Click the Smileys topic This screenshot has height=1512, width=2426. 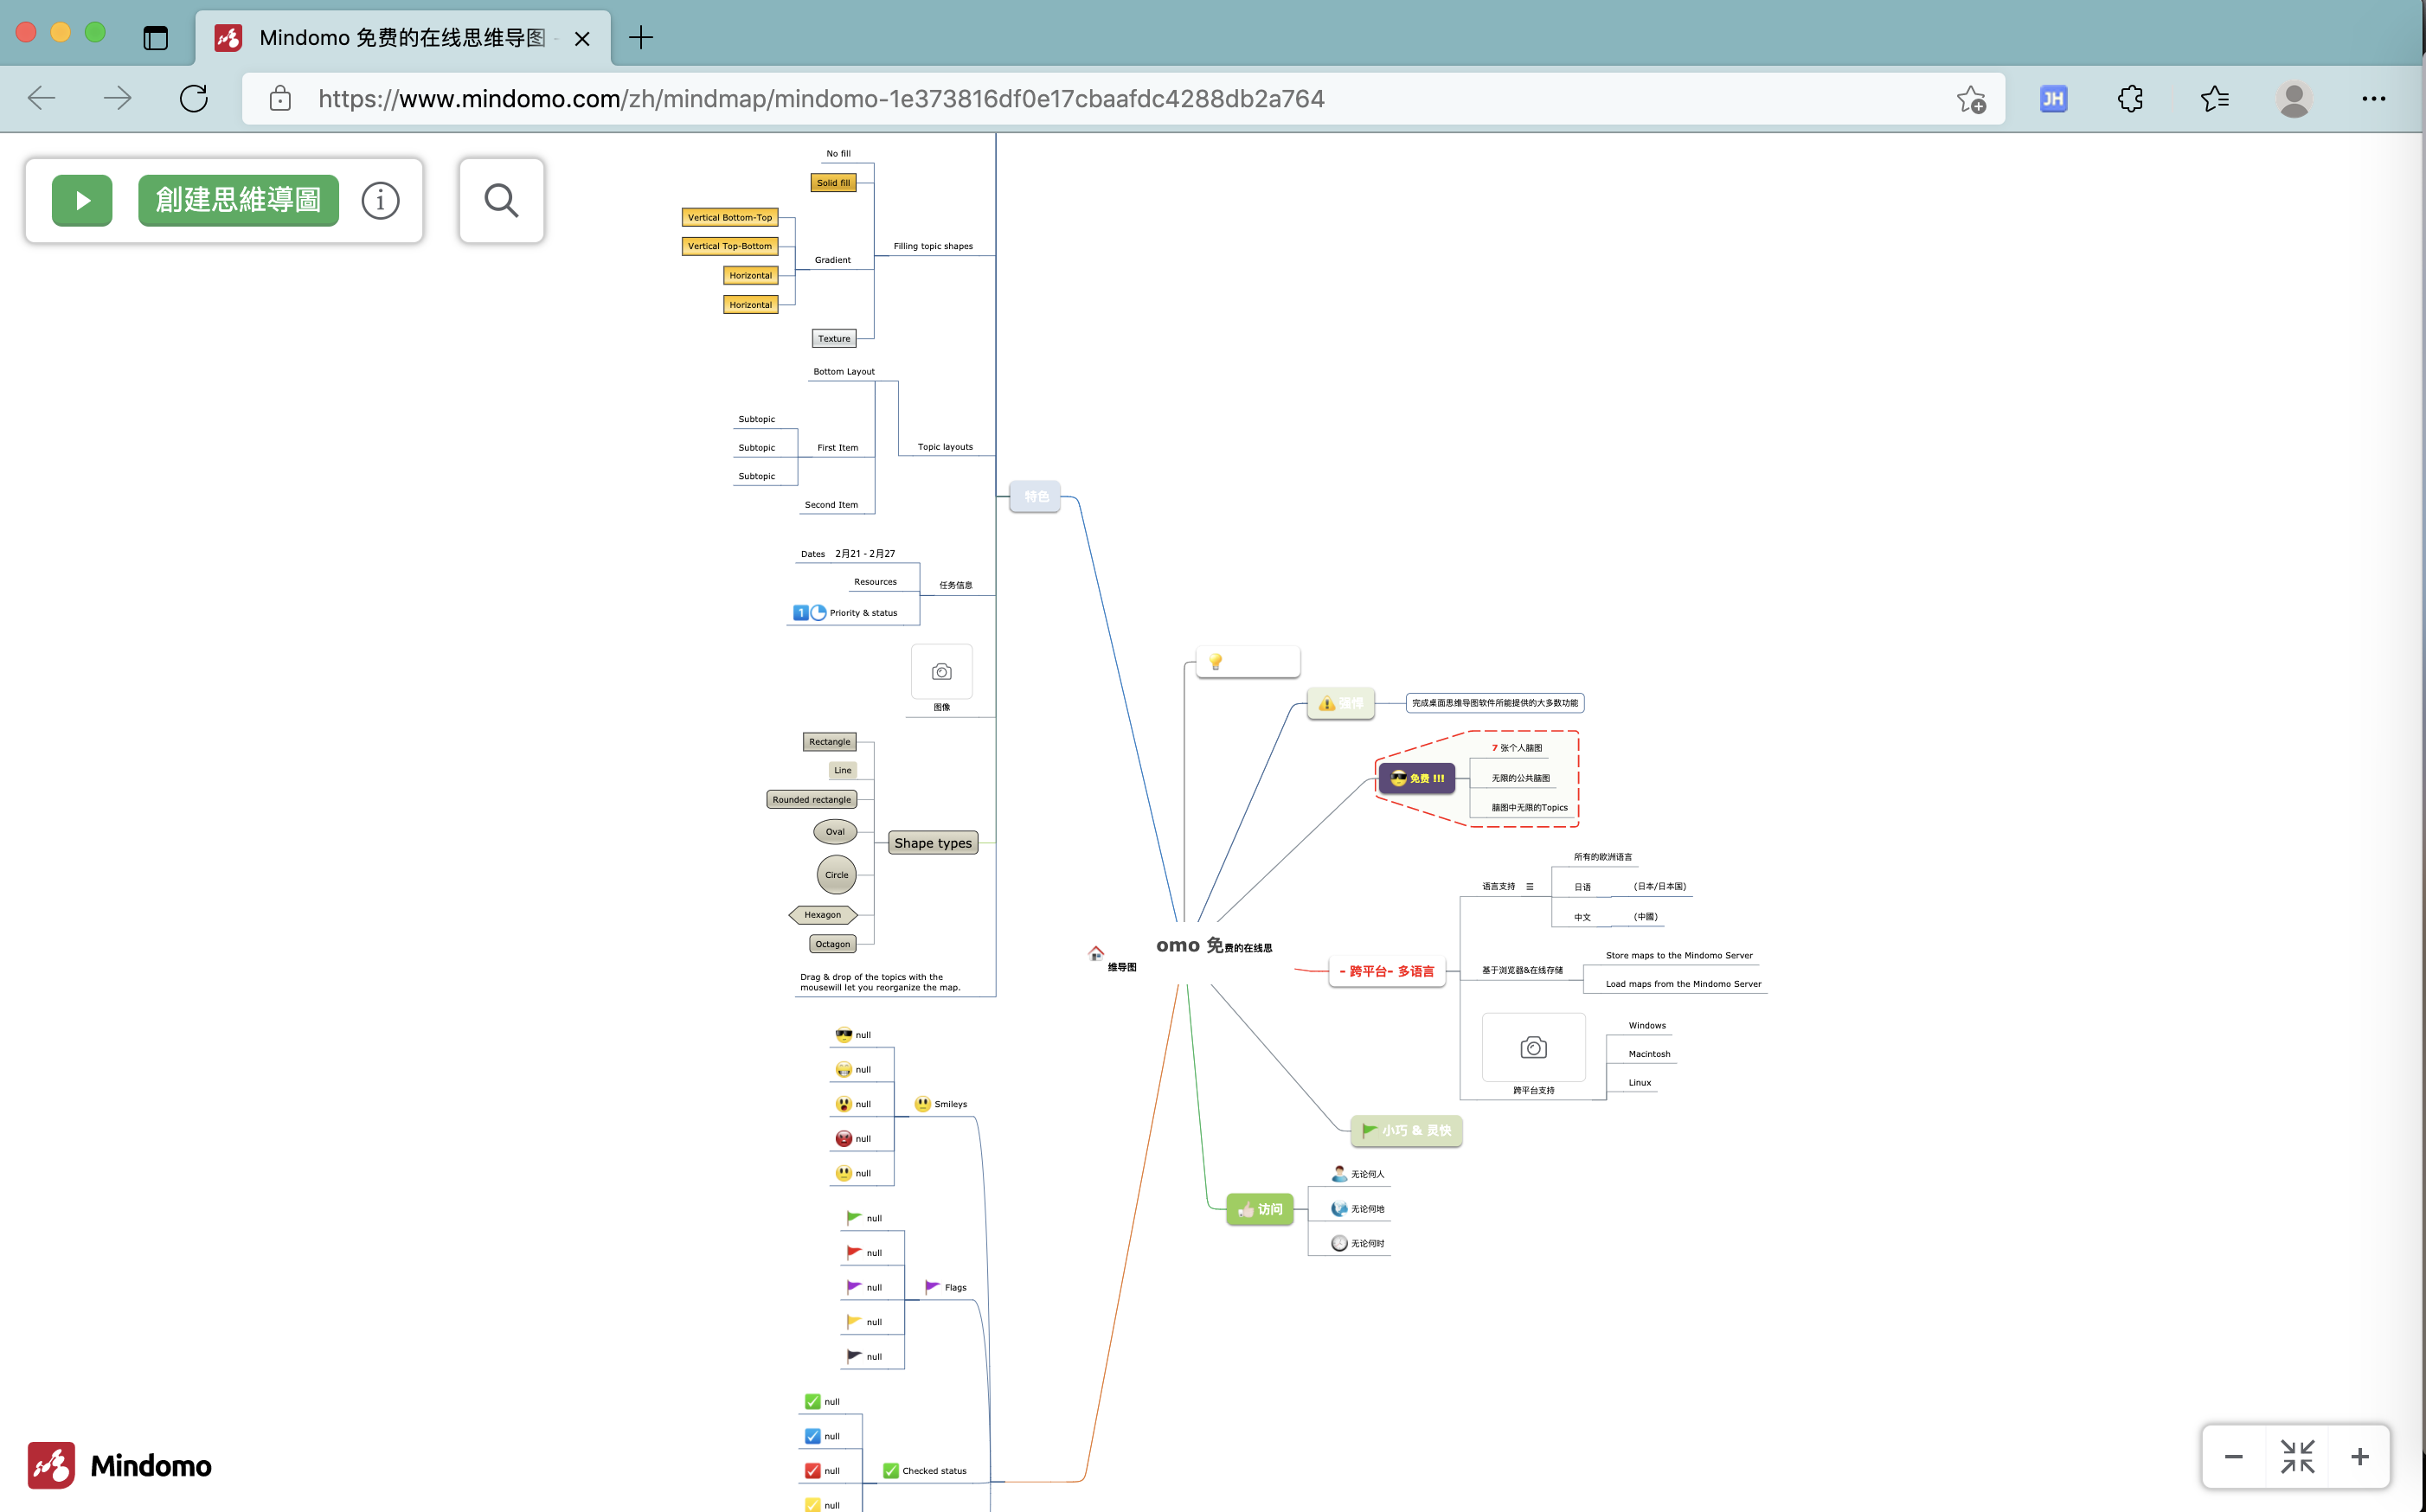click(x=941, y=1104)
